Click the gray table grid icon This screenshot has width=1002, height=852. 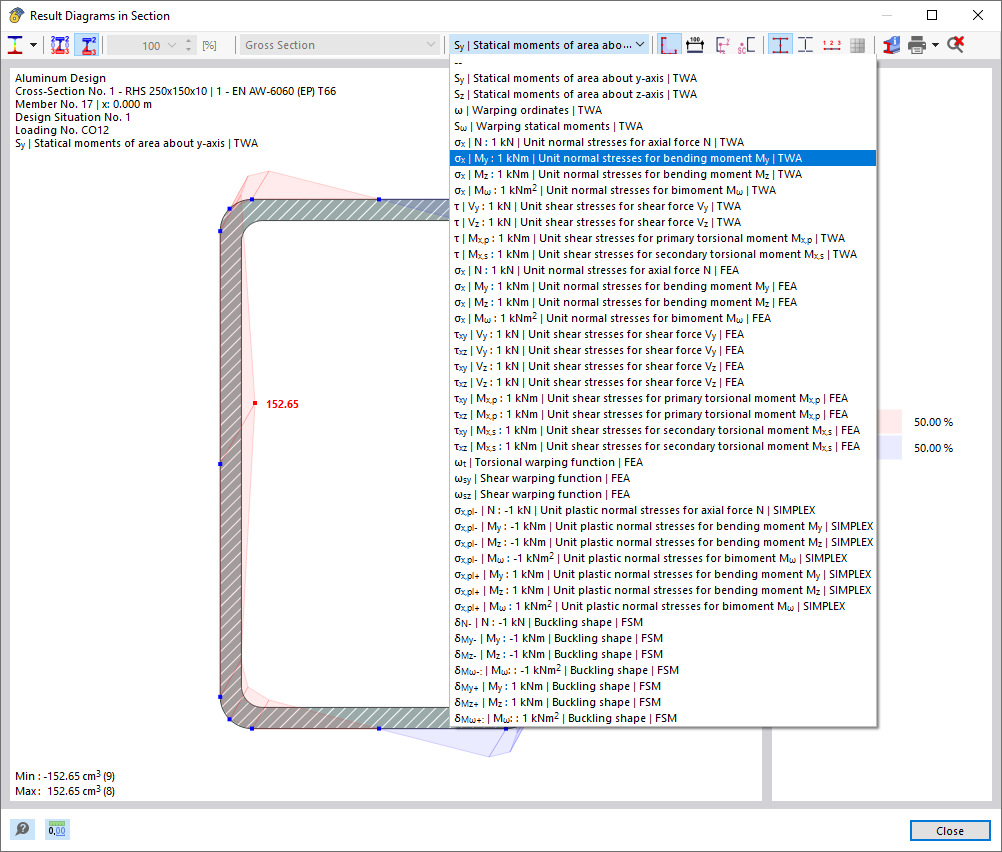858,45
